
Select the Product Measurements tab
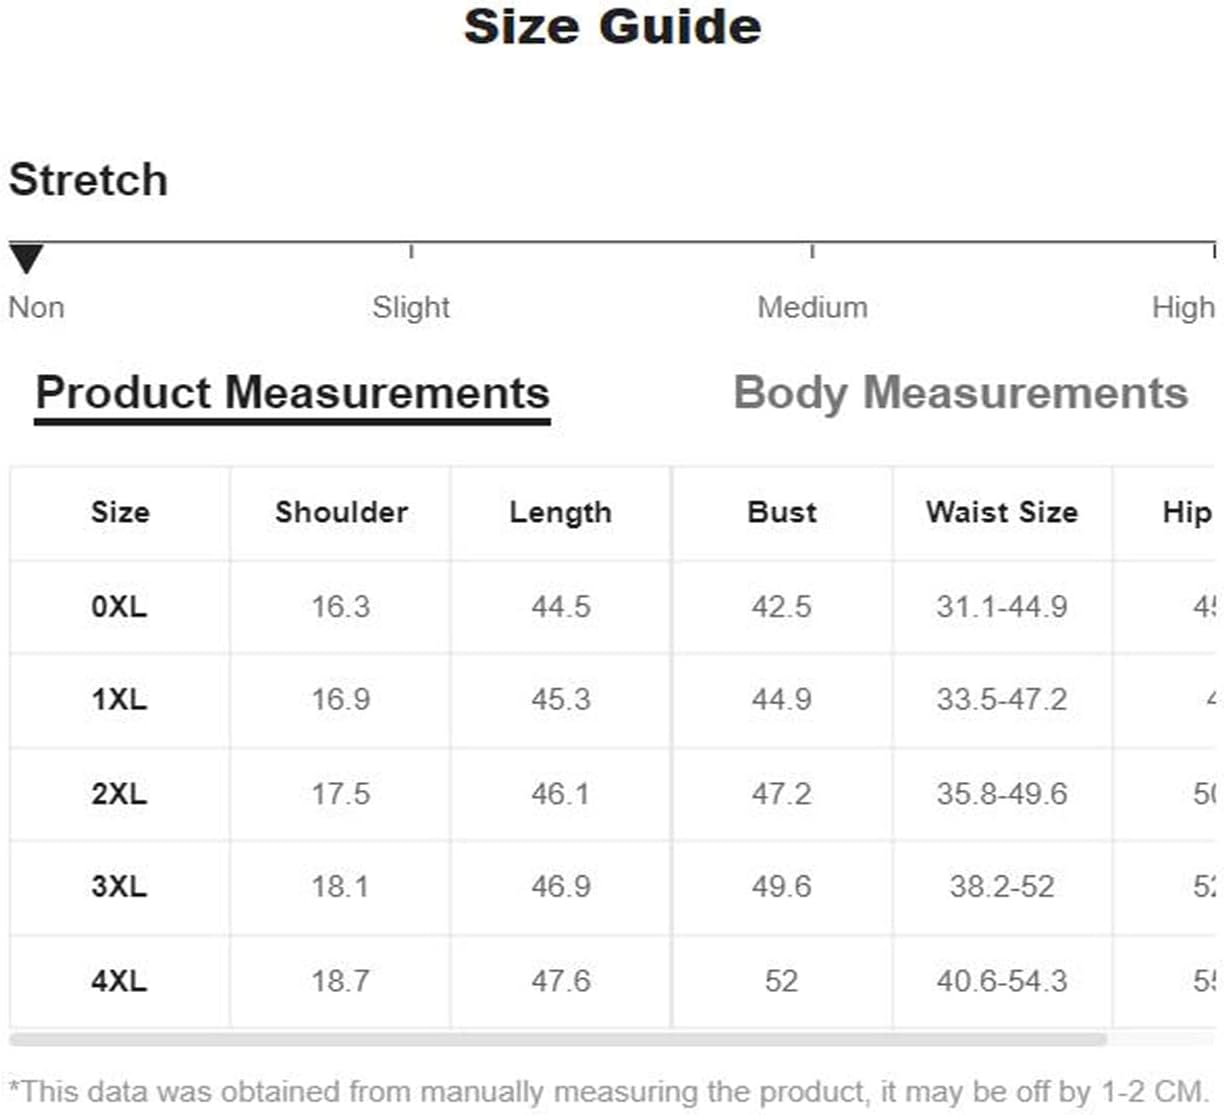(292, 394)
